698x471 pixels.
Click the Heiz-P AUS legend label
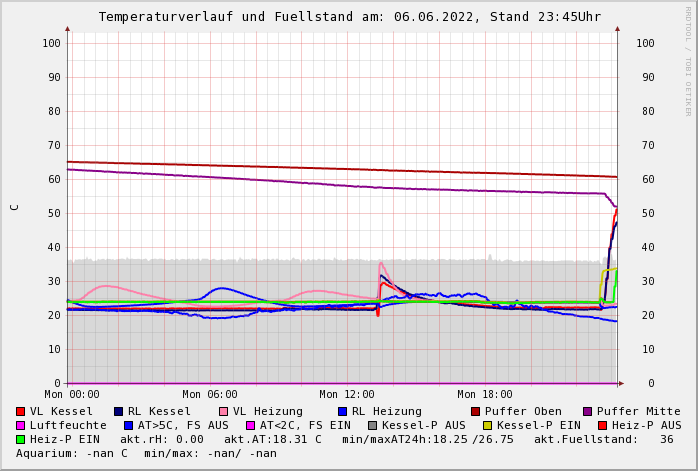[x=646, y=425]
